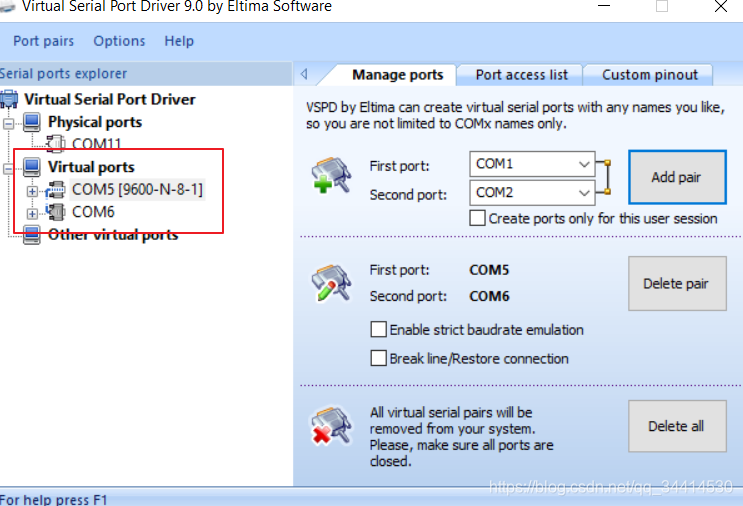Click the bold COM6 second port value
Image resolution: width=743 pixels, height=506 pixels.
pos(489,296)
